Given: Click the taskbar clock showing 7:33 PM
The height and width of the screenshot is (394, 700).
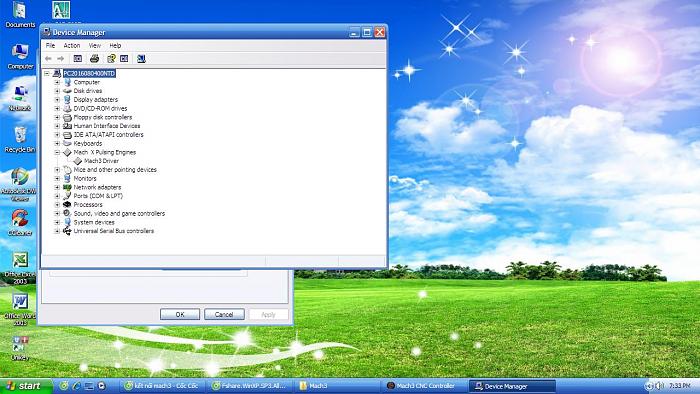Looking at the screenshot, I should (680, 386).
